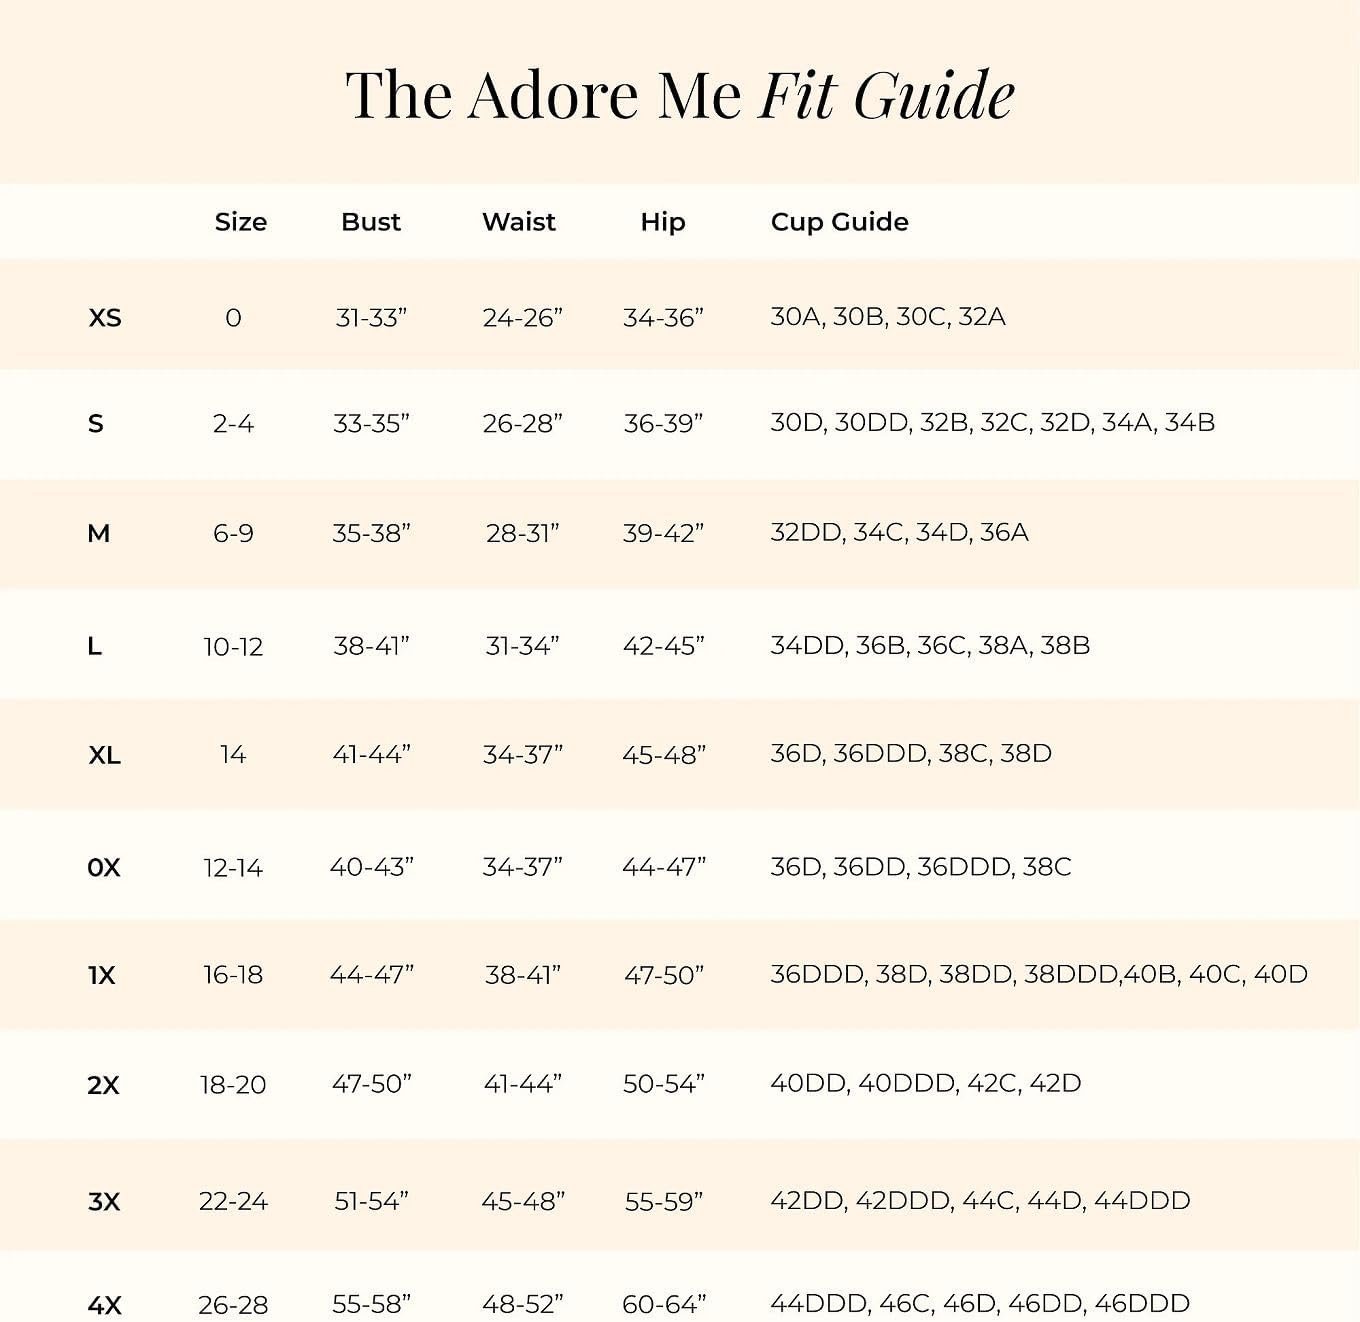
Task: Click the XL row label
Action: point(104,755)
